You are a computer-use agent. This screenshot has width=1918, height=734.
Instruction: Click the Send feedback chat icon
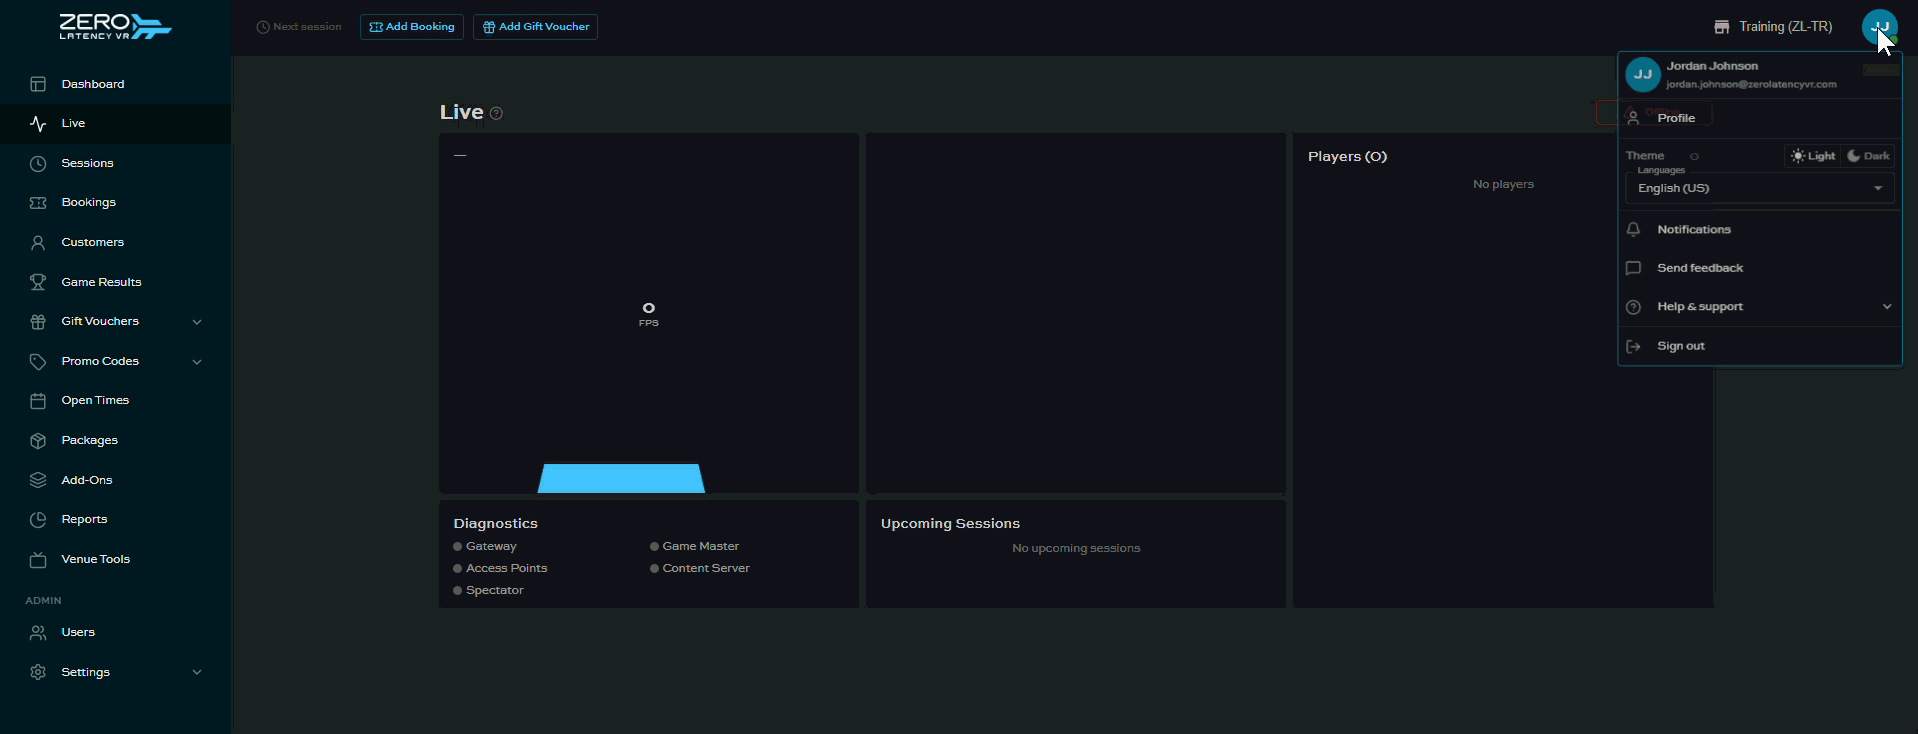(1633, 268)
